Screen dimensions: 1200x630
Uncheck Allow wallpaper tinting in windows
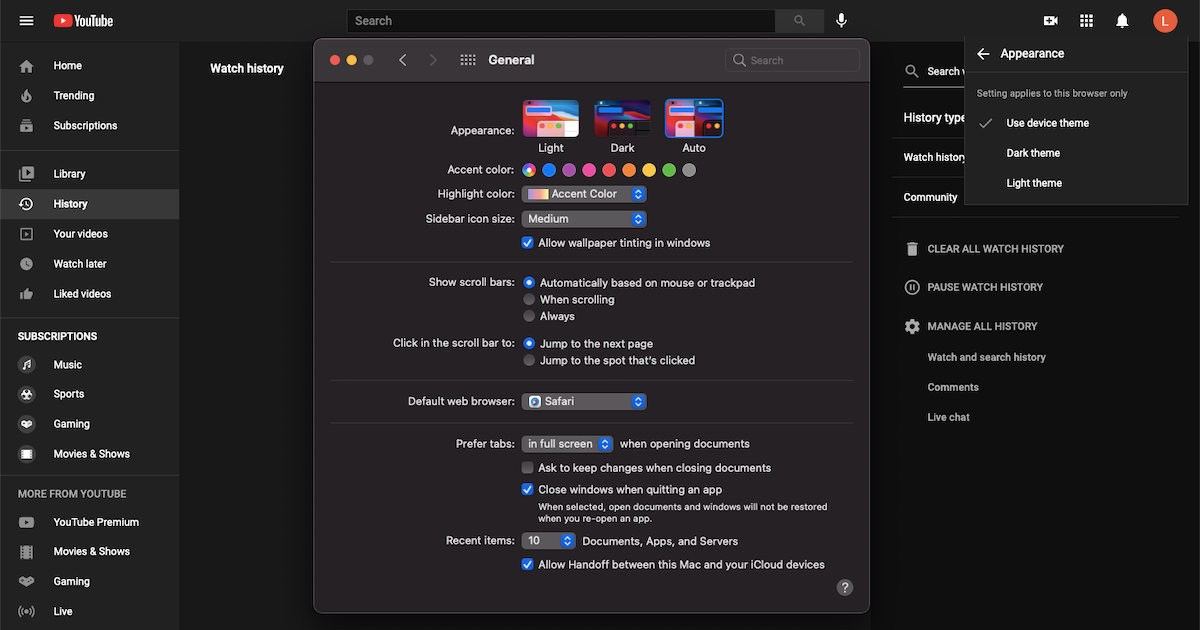pos(527,242)
